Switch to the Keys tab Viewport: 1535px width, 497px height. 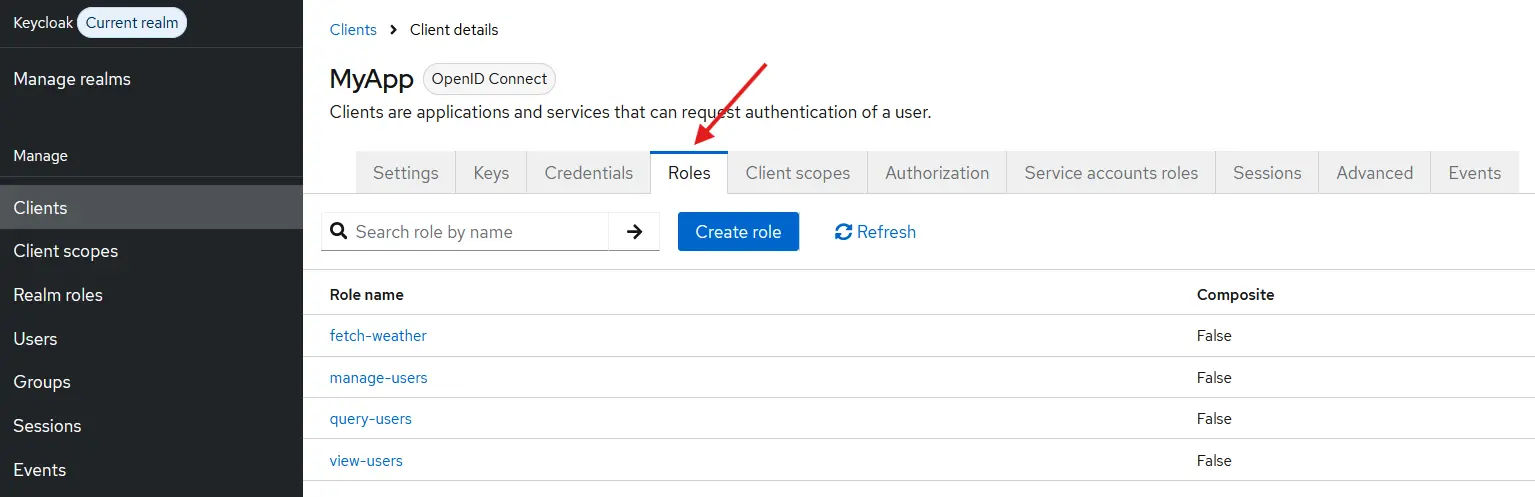491,173
